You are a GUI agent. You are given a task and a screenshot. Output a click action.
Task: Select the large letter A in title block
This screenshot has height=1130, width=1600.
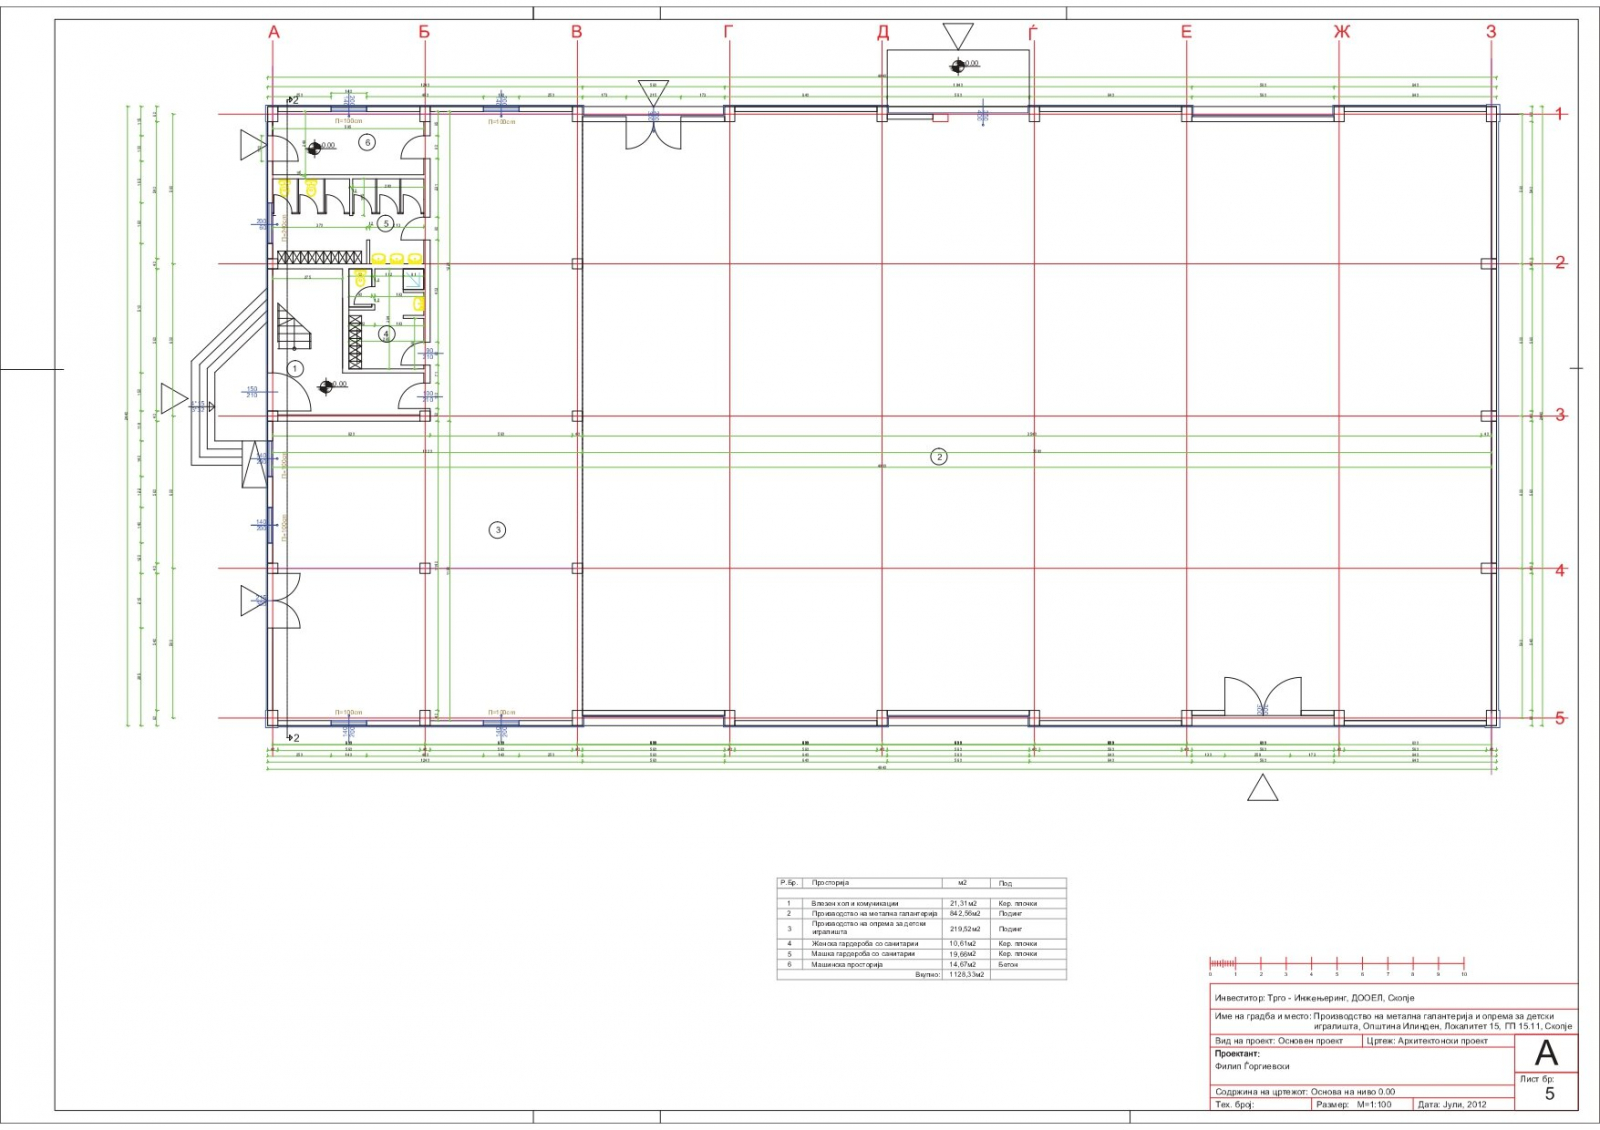(x=1546, y=1054)
